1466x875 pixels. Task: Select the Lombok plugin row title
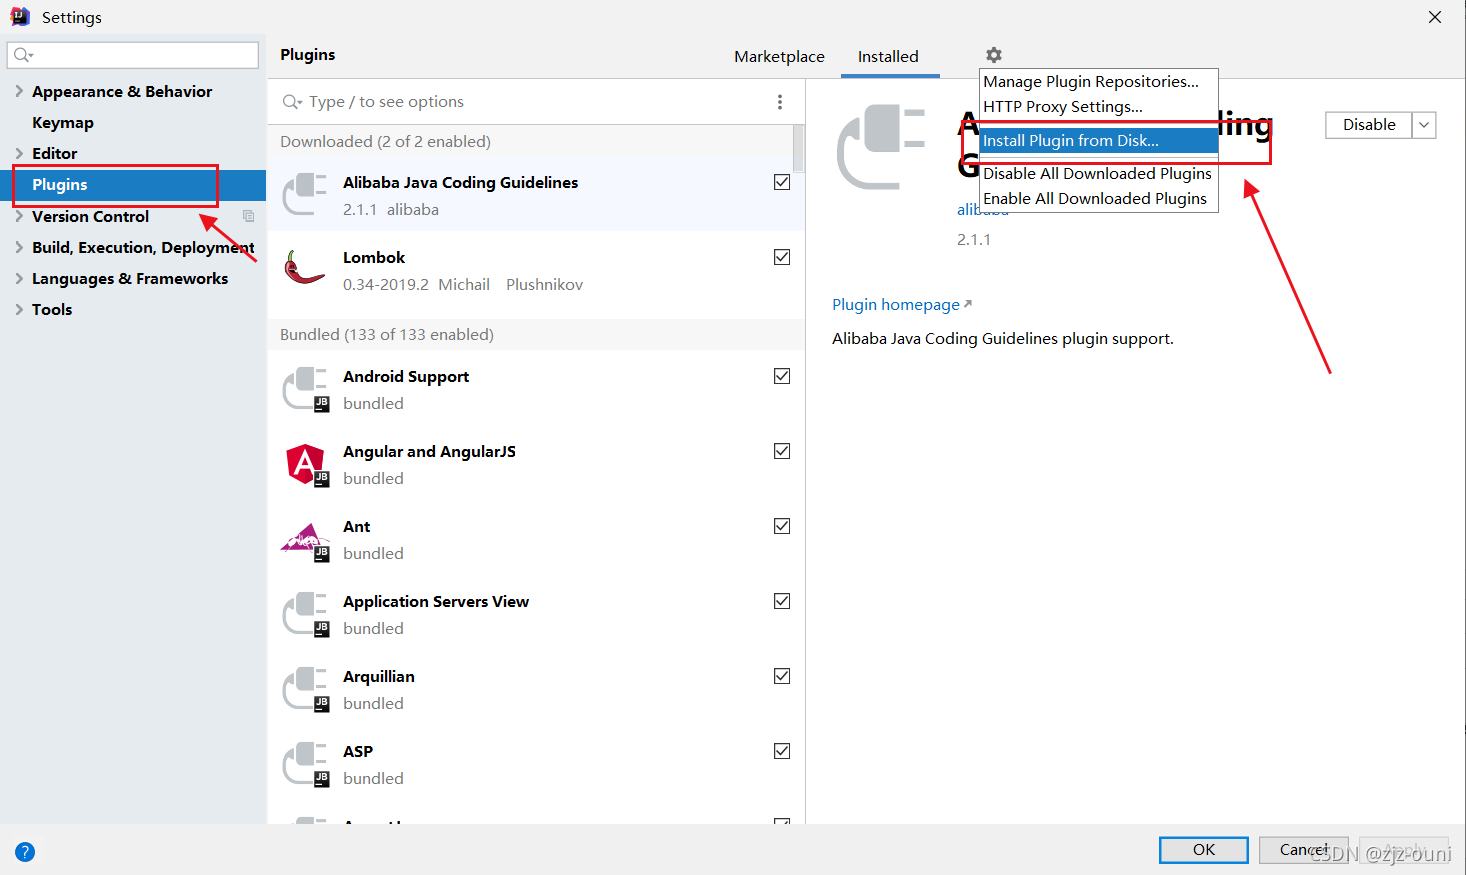coord(374,258)
